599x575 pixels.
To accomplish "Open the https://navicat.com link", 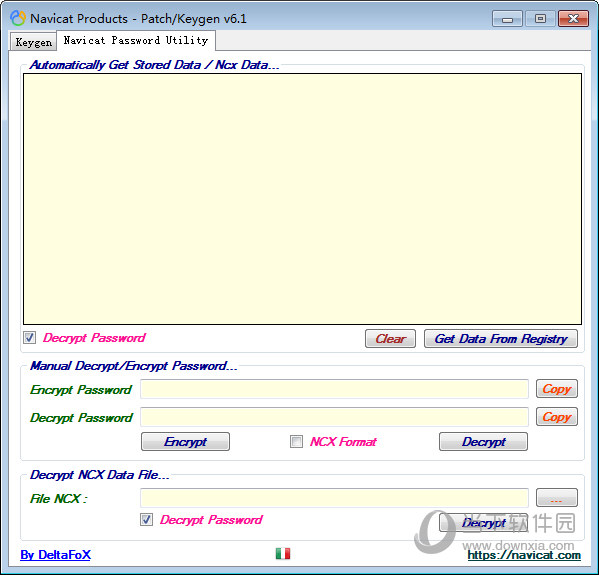I will tap(524, 555).
